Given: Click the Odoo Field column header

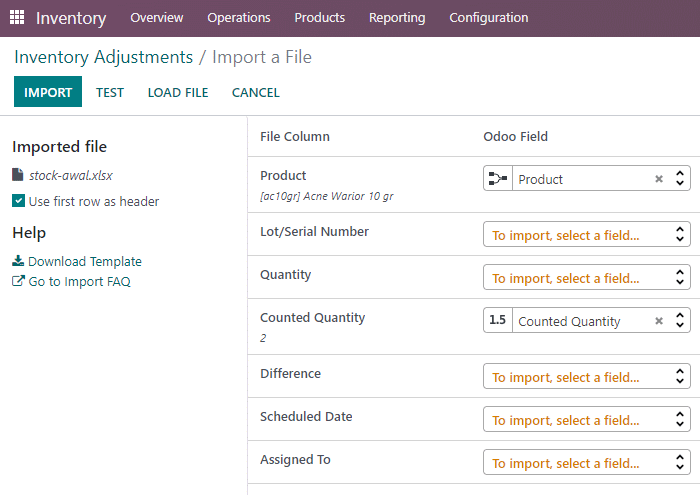Looking at the screenshot, I should tap(516, 136).
